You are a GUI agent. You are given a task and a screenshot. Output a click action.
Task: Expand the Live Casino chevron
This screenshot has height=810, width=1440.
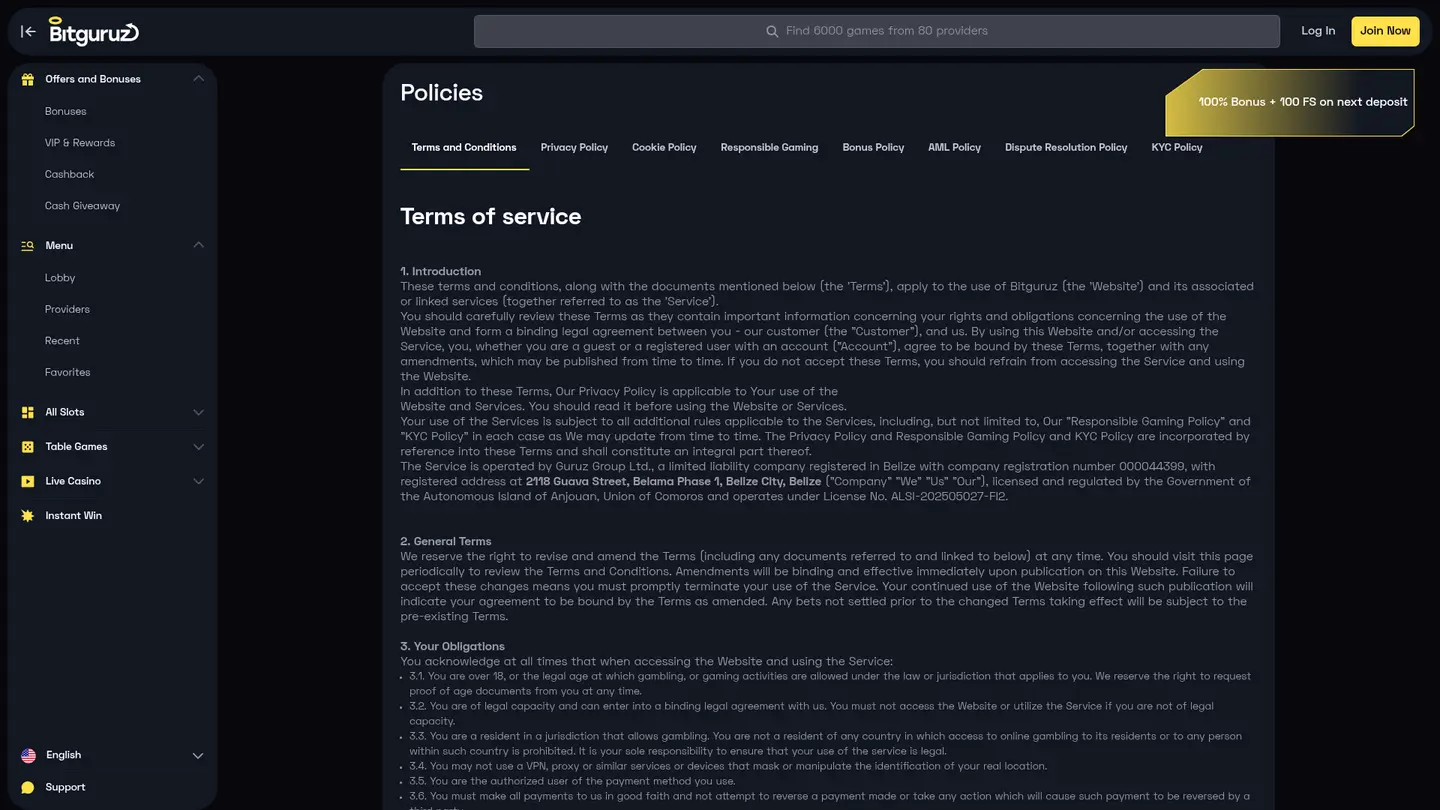tap(198, 481)
